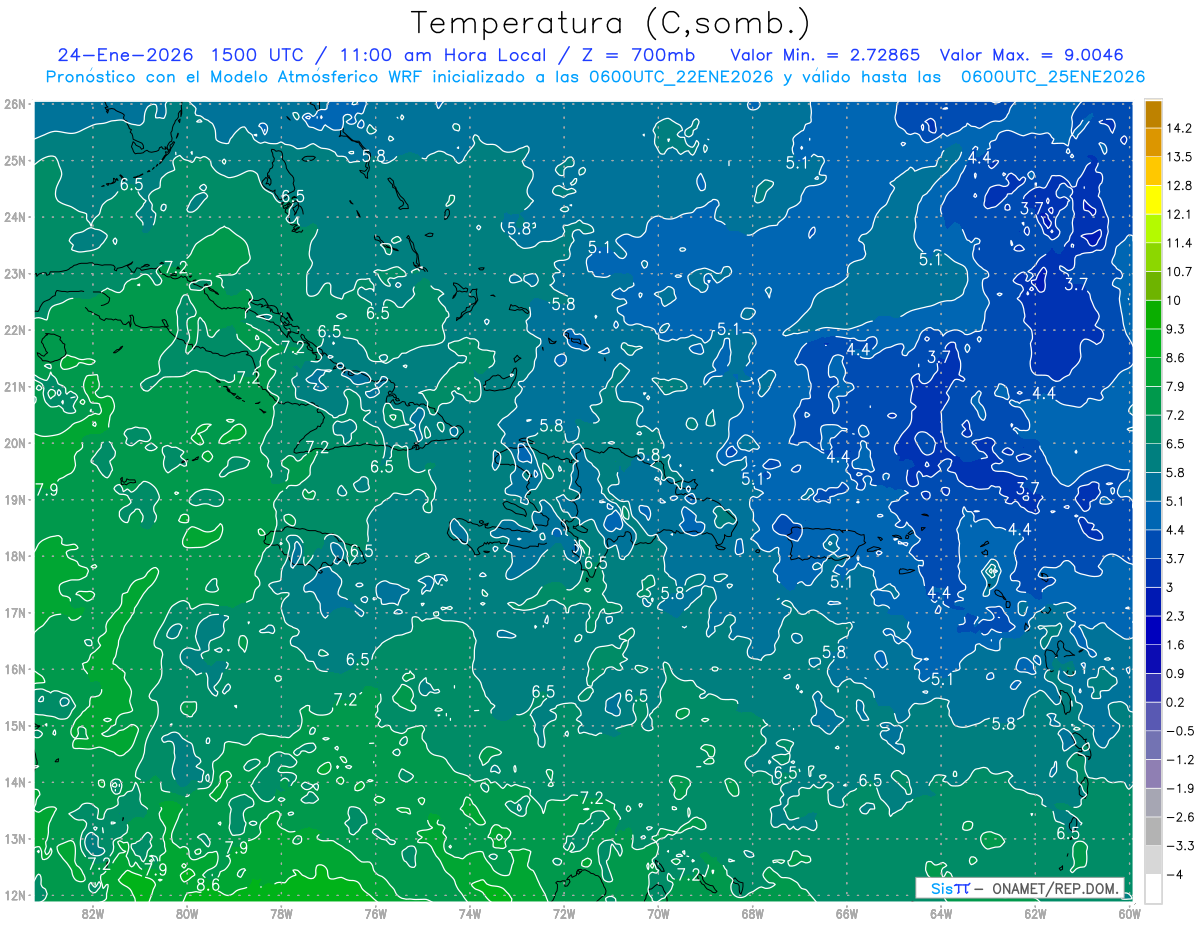
Task: Click the "22N" latitude axis label
Action: (14, 330)
